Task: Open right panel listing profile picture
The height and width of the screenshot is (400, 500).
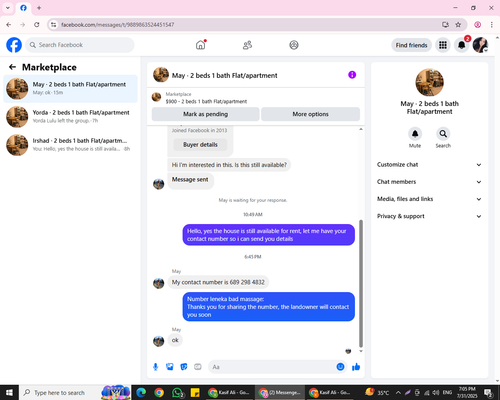Action: [x=429, y=82]
